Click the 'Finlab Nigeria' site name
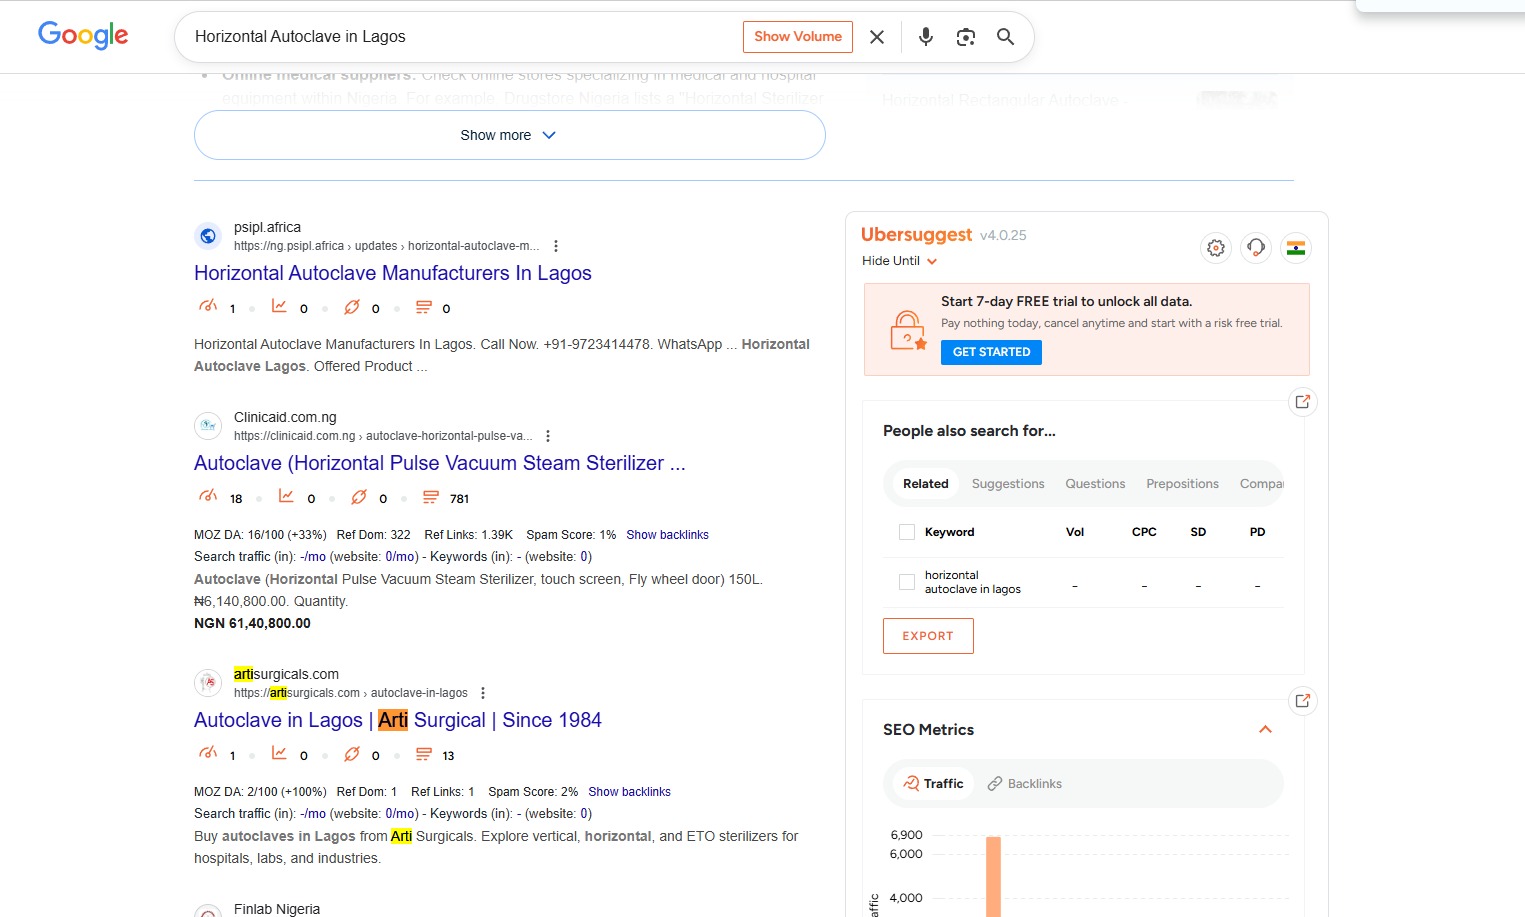The image size is (1525, 917). click(x=277, y=909)
